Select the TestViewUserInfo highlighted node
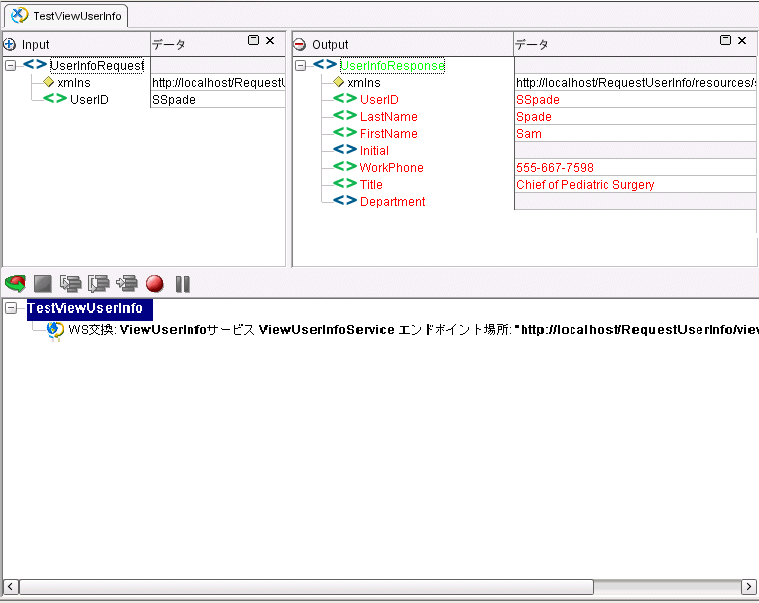This screenshot has height=603, width=759. [x=90, y=308]
